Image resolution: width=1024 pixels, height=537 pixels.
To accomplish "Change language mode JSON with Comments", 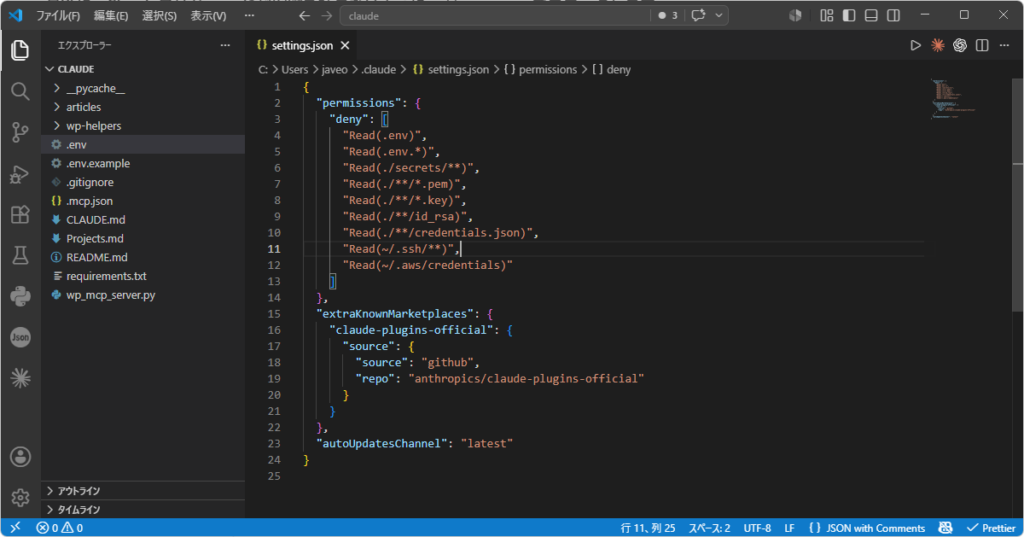I will pyautogui.click(x=867, y=528).
